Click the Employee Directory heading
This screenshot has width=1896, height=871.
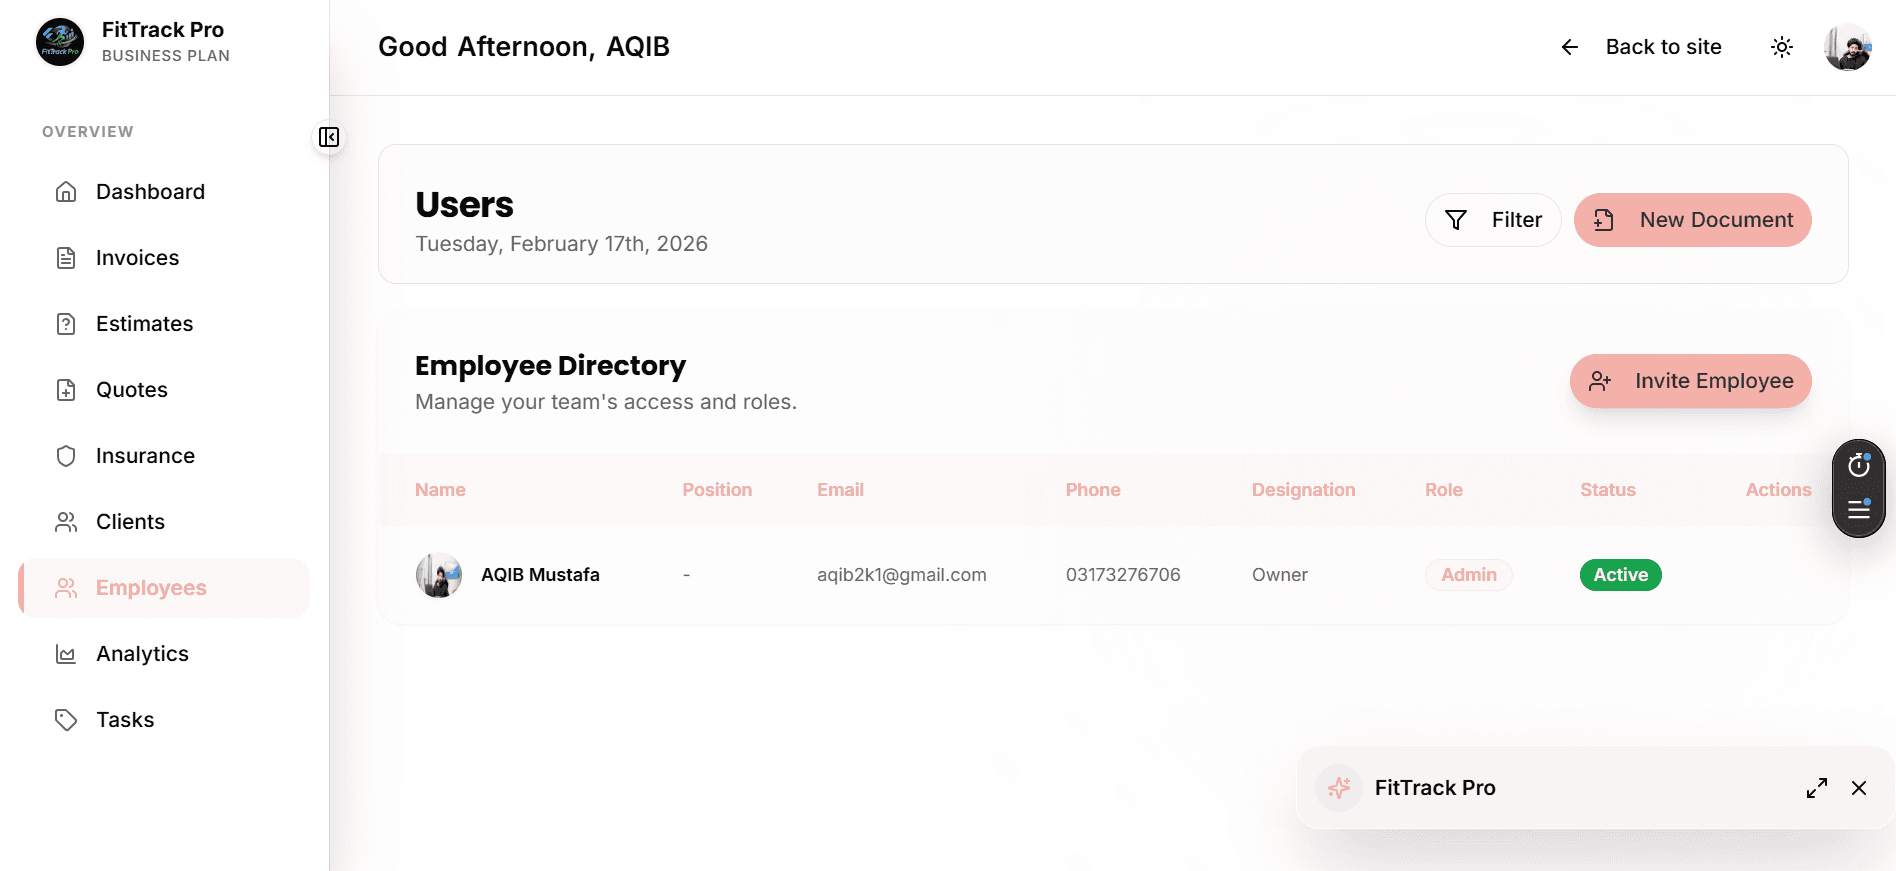pyautogui.click(x=551, y=366)
